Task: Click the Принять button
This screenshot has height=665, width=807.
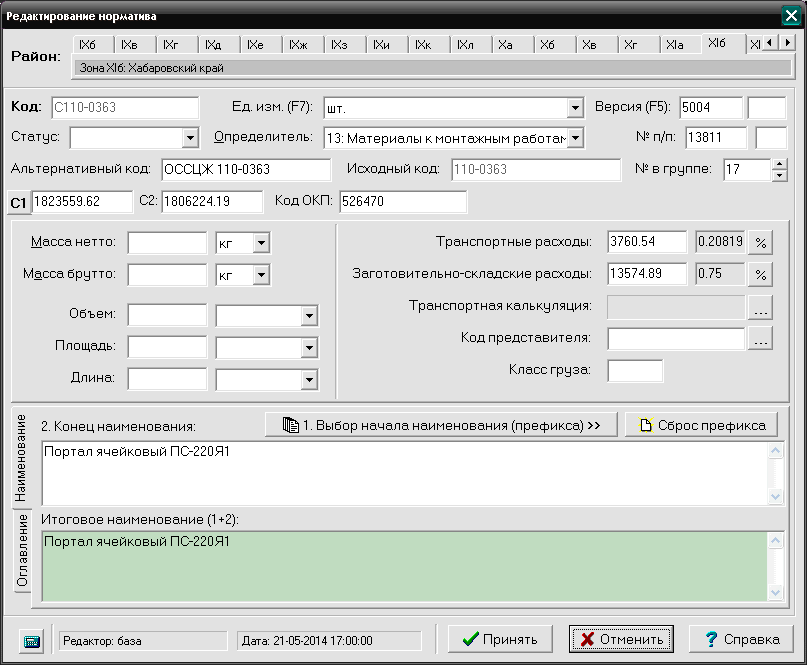Action: (500, 639)
